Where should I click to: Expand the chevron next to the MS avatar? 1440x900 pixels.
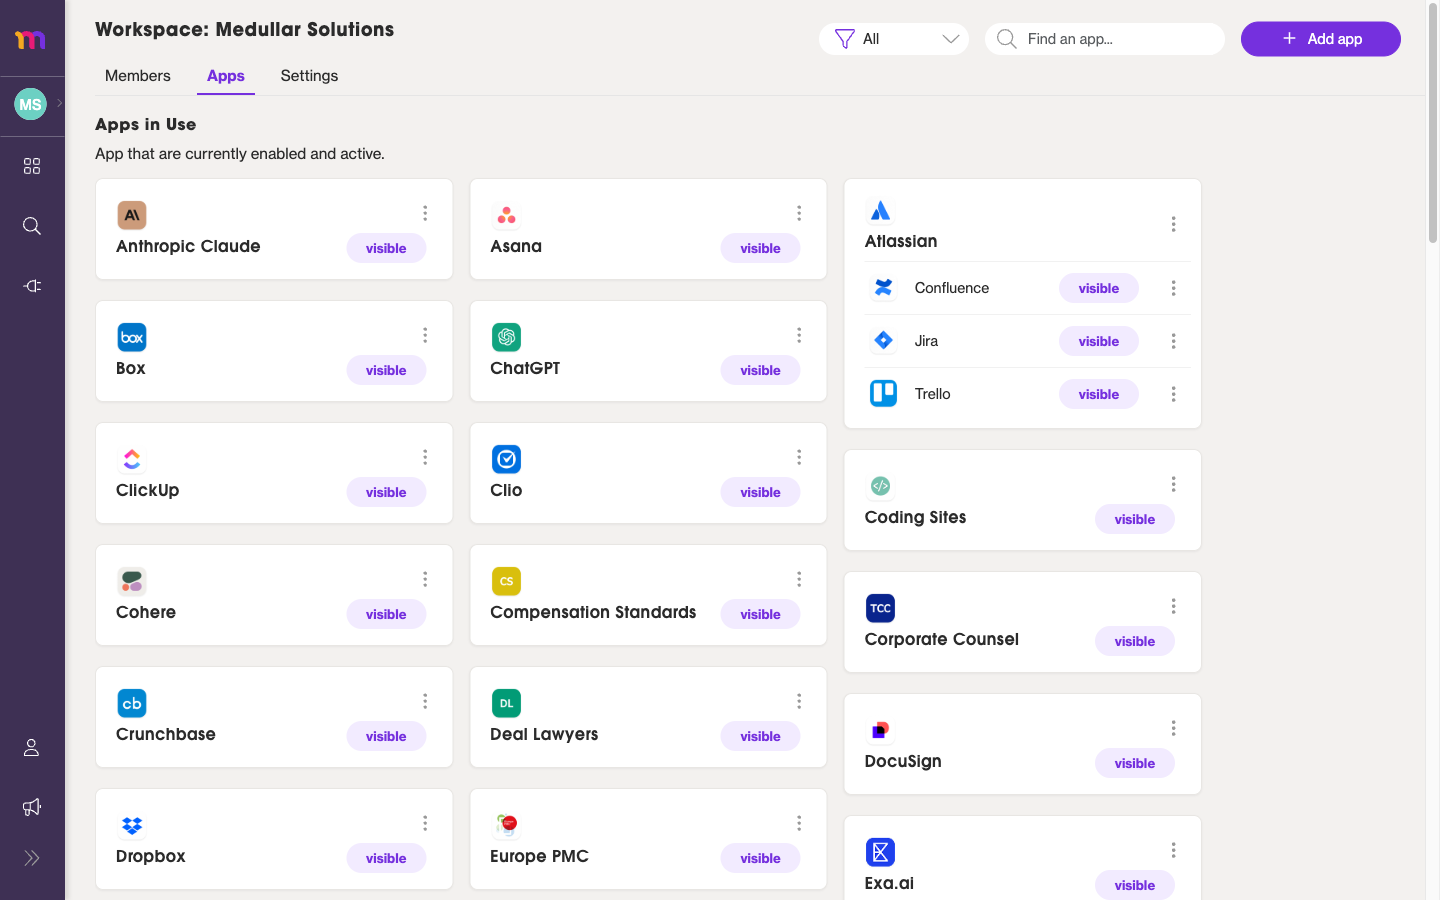[60, 103]
